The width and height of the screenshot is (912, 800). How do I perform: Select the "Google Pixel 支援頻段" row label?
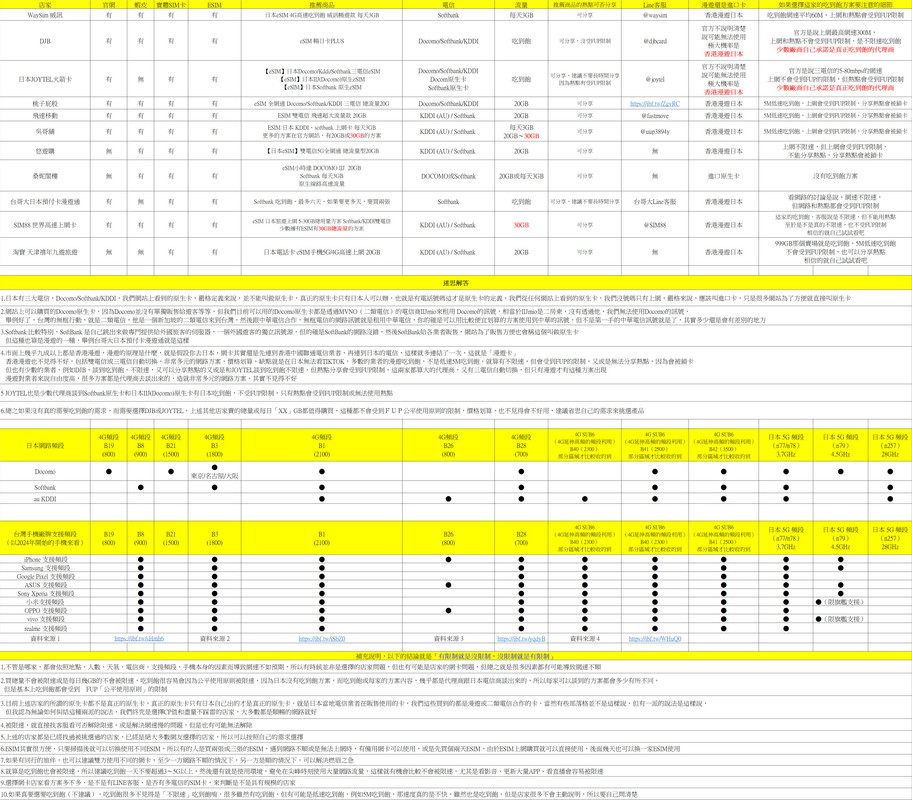[45, 577]
